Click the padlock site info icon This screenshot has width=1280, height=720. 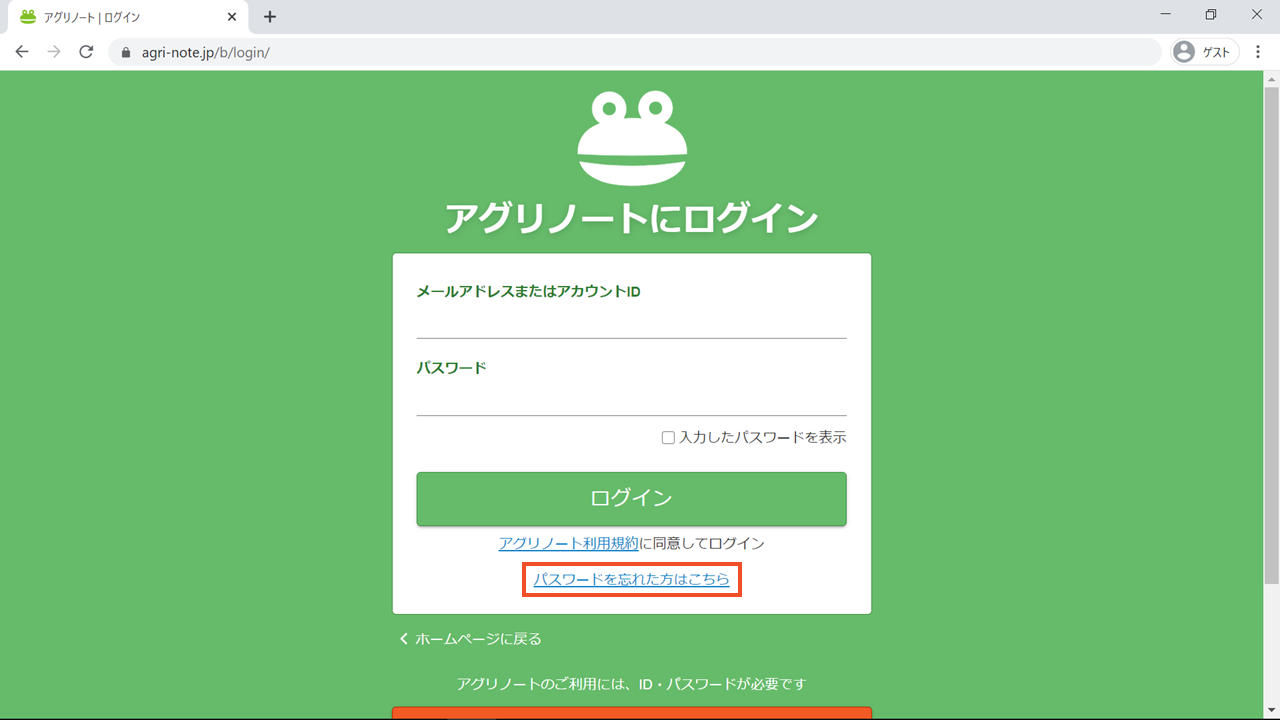pyautogui.click(x=126, y=52)
